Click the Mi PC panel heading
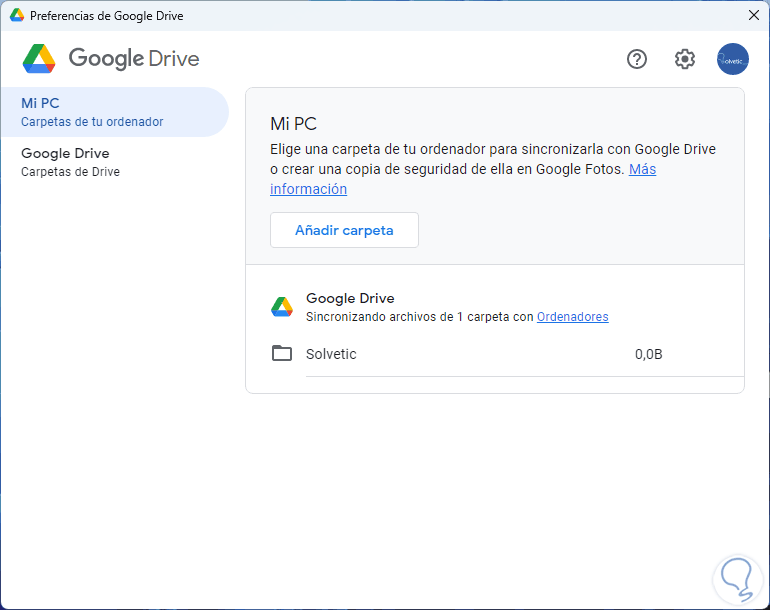This screenshot has height=610, width=770. click(x=293, y=124)
